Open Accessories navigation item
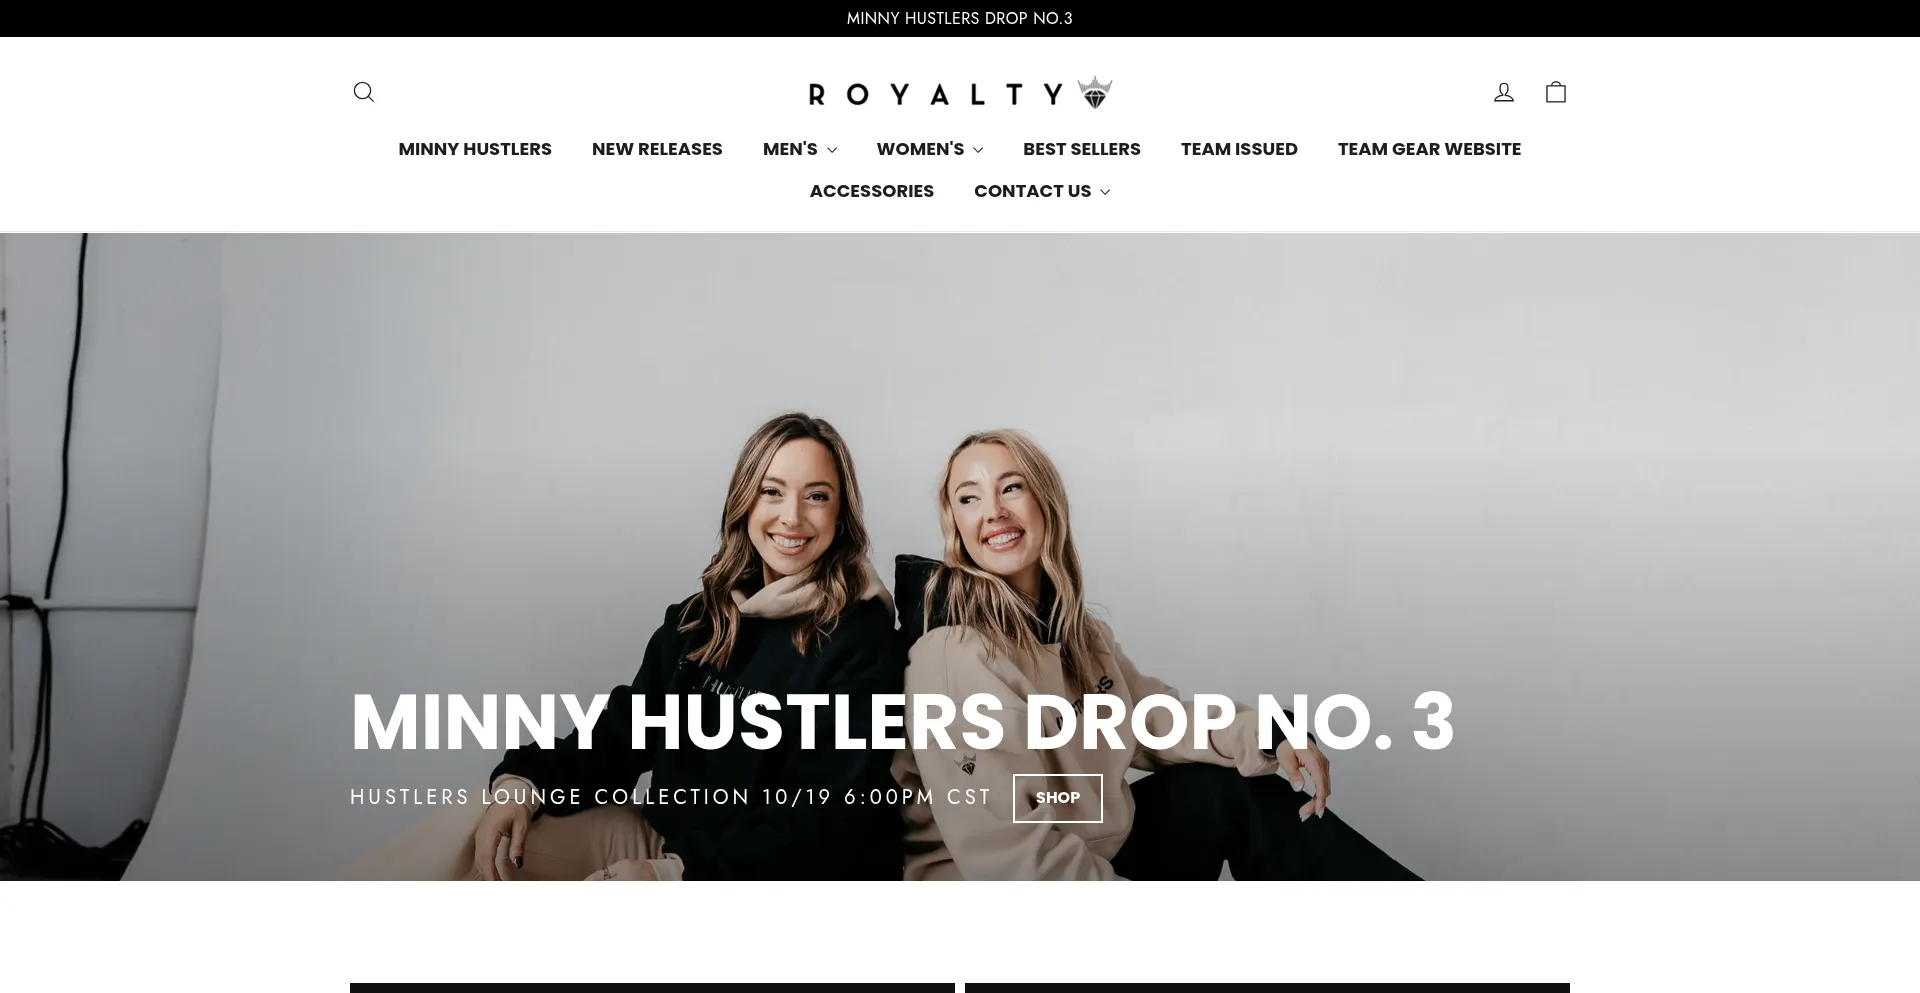1920x993 pixels. tap(871, 191)
